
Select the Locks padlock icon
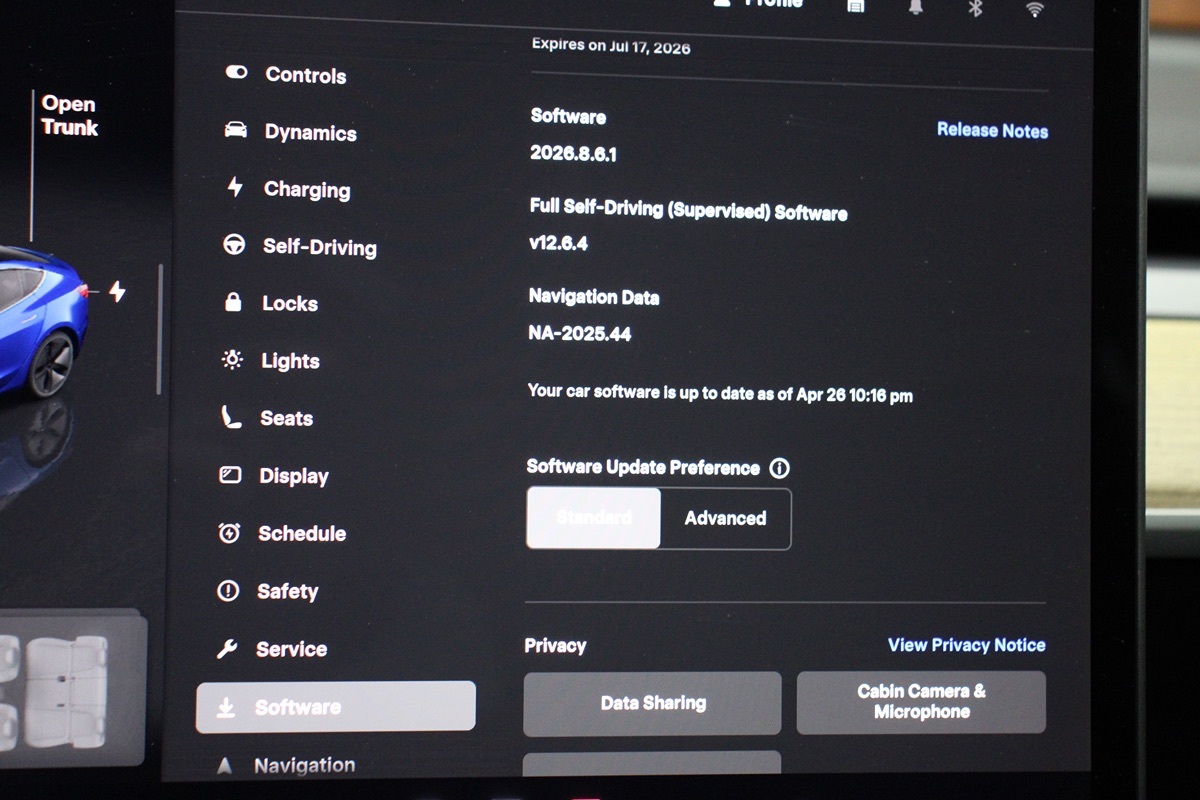pyautogui.click(x=233, y=302)
